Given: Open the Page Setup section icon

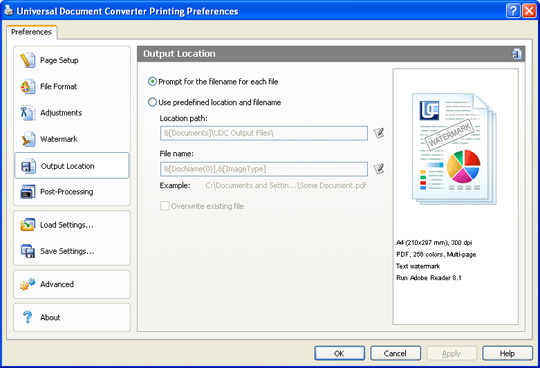Looking at the screenshot, I should coord(28,60).
